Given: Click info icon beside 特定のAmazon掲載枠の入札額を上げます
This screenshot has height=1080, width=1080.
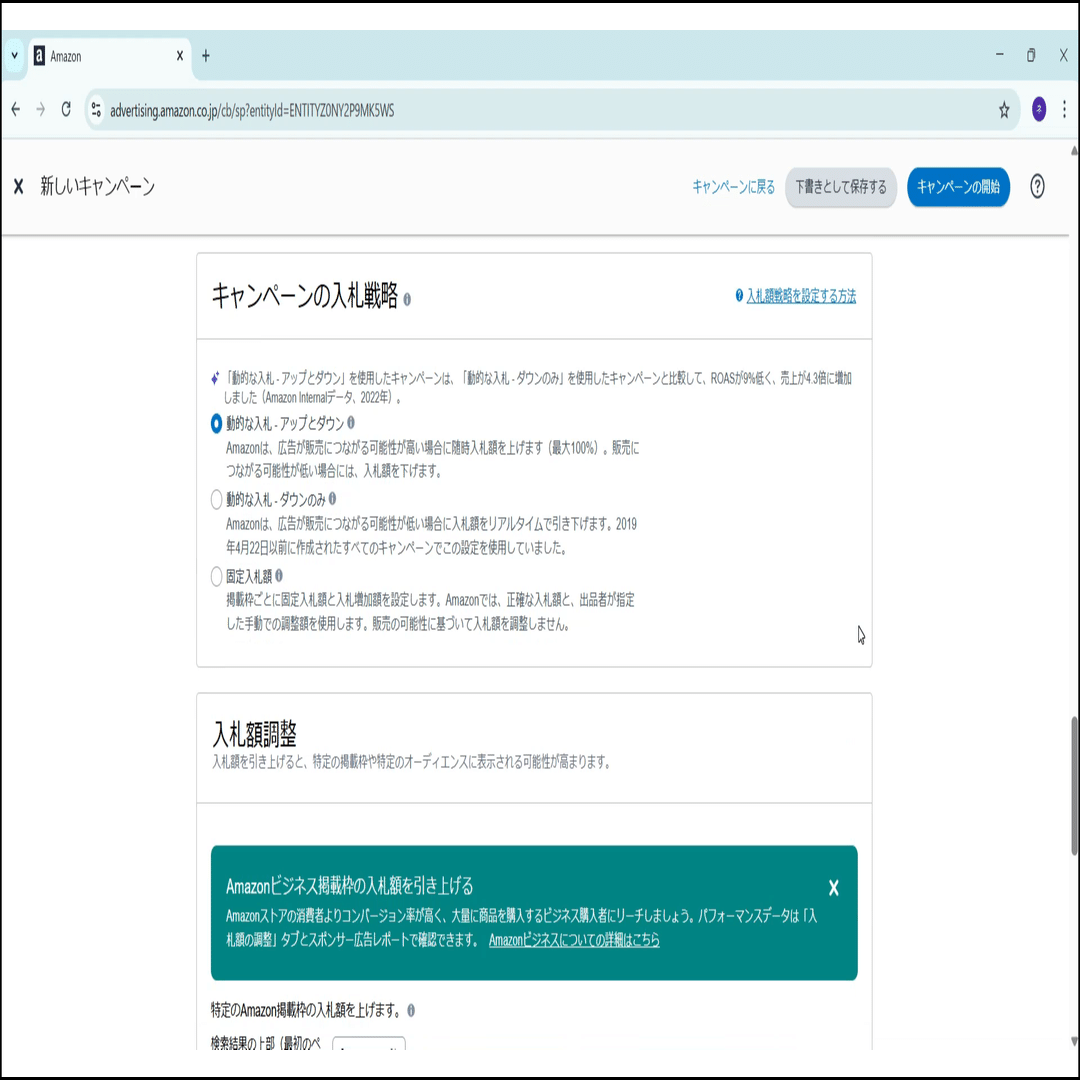Looking at the screenshot, I should [x=411, y=1010].
